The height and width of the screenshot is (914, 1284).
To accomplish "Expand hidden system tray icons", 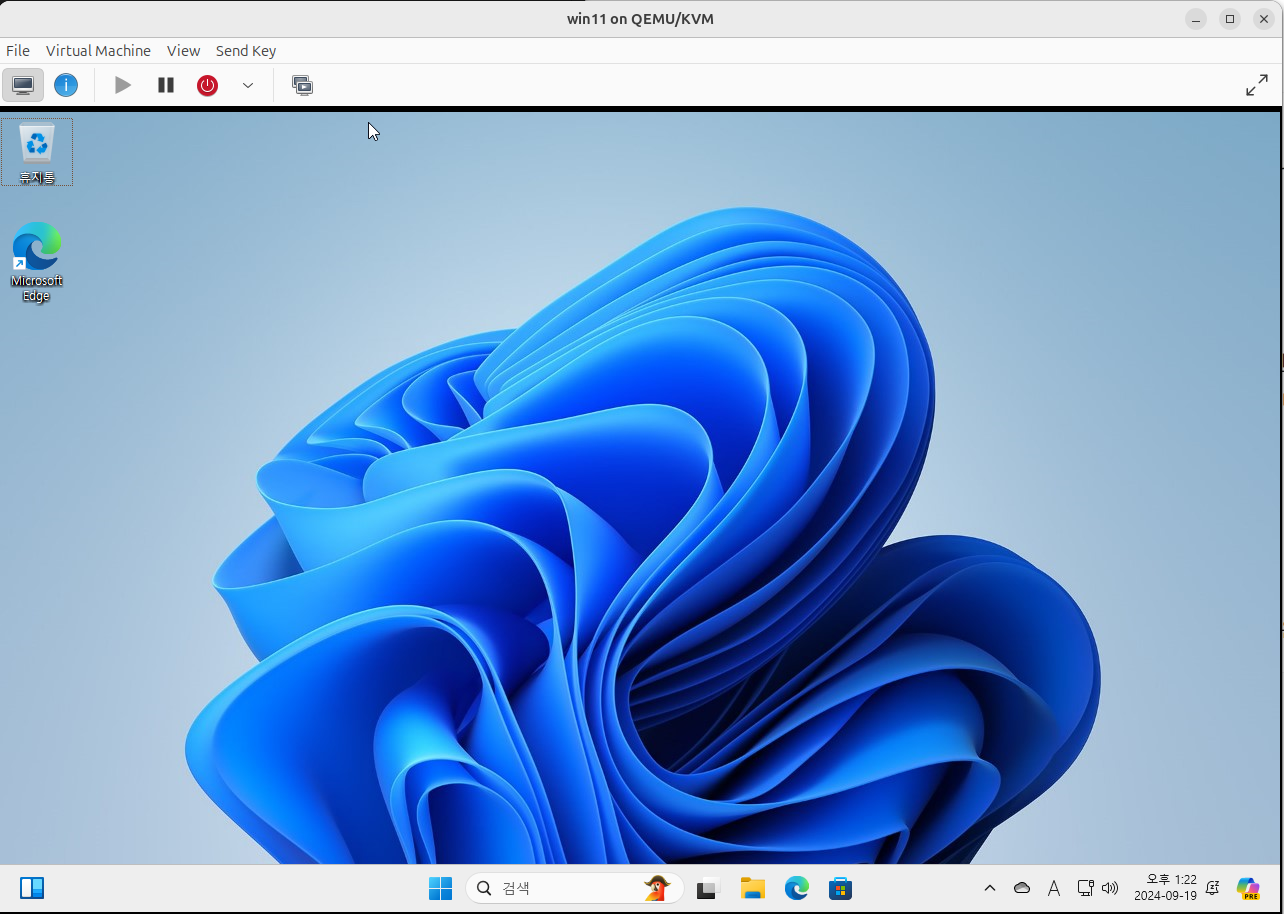I will (x=990, y=888).
